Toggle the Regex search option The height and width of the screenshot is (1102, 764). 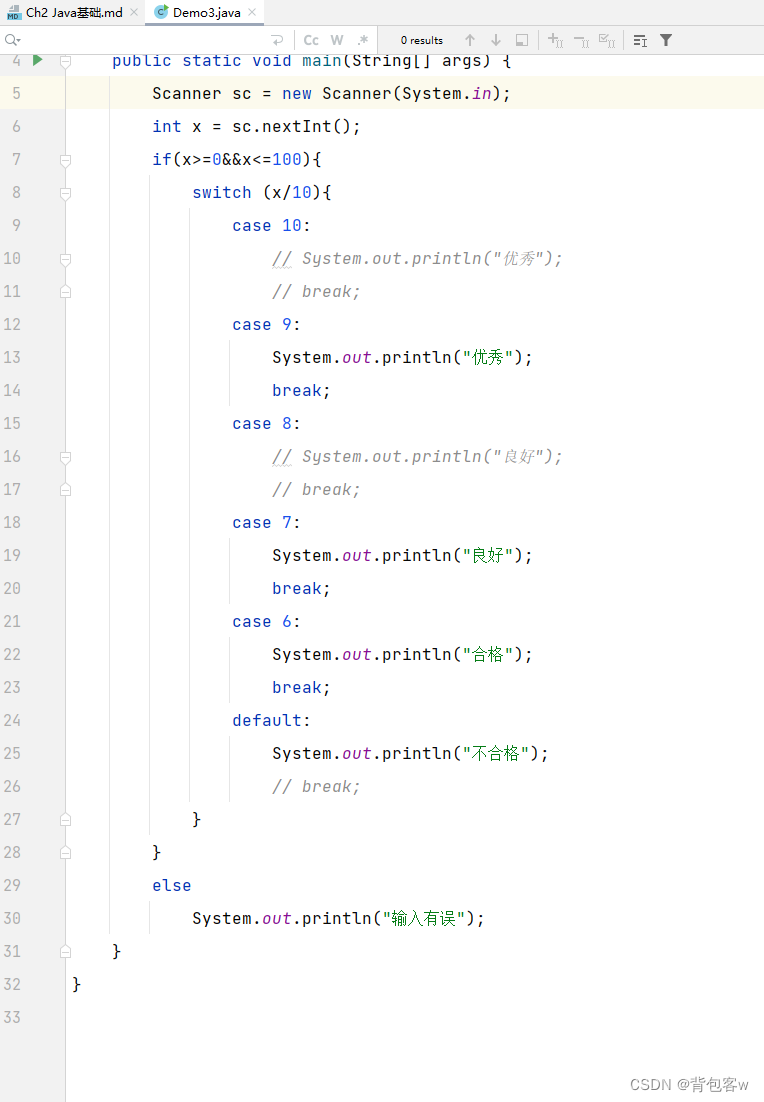tap(362, 40)
